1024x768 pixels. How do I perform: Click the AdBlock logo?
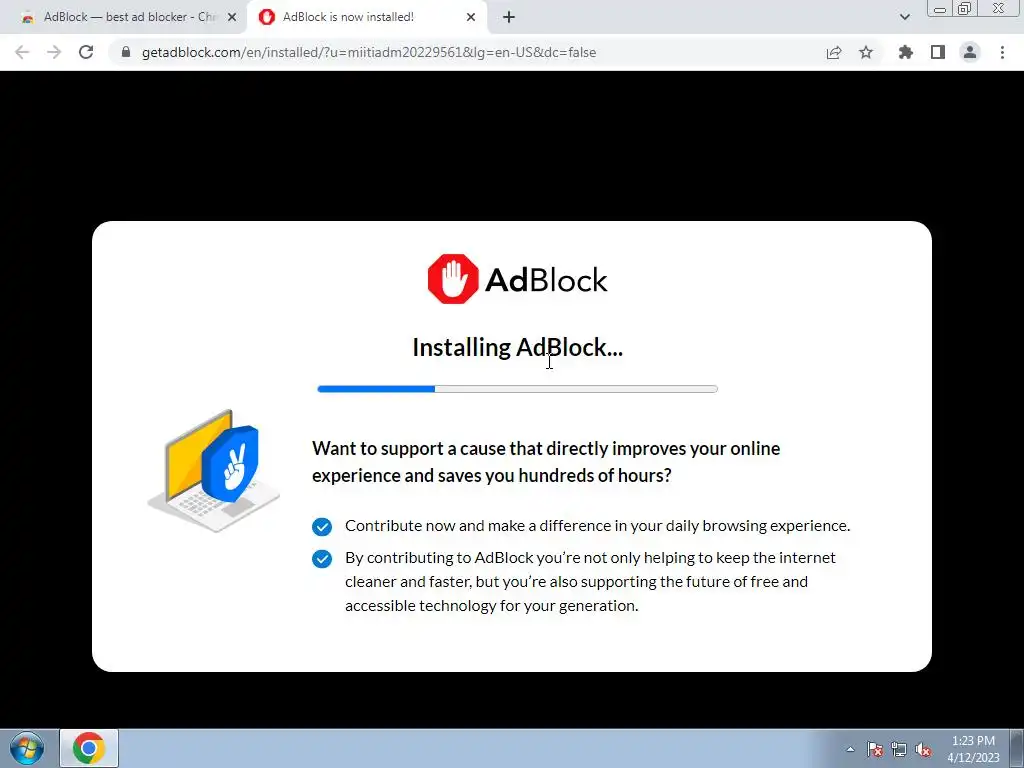click(x=518, y=279)
